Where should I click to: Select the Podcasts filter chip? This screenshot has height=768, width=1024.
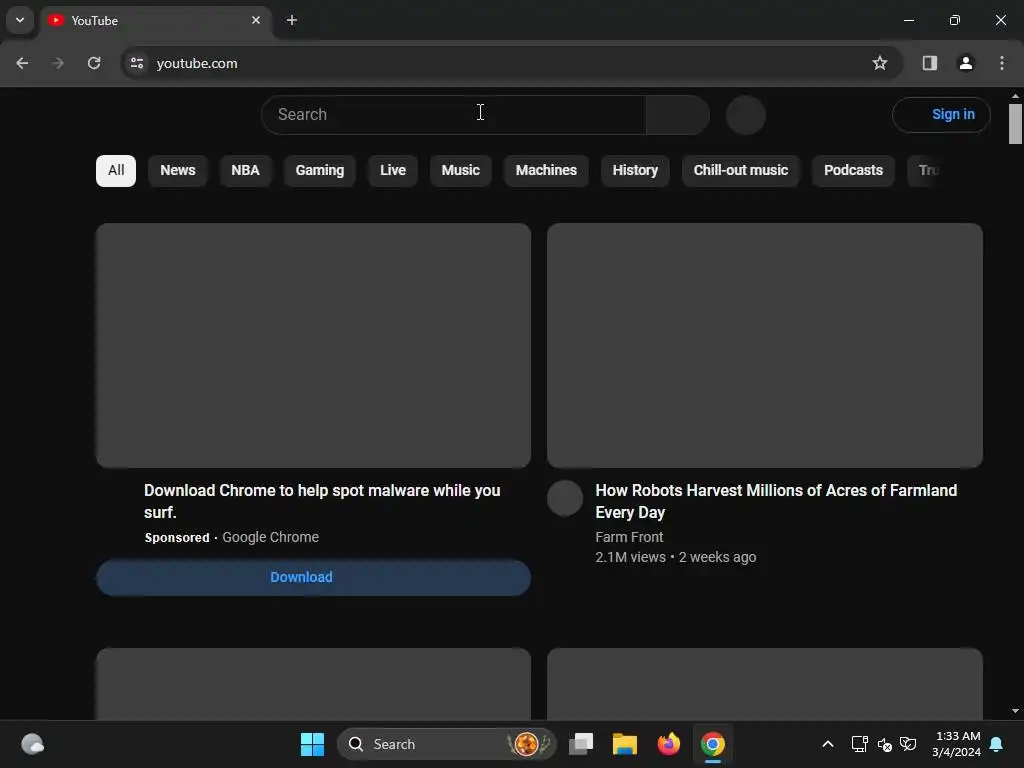tap(853, 170)
